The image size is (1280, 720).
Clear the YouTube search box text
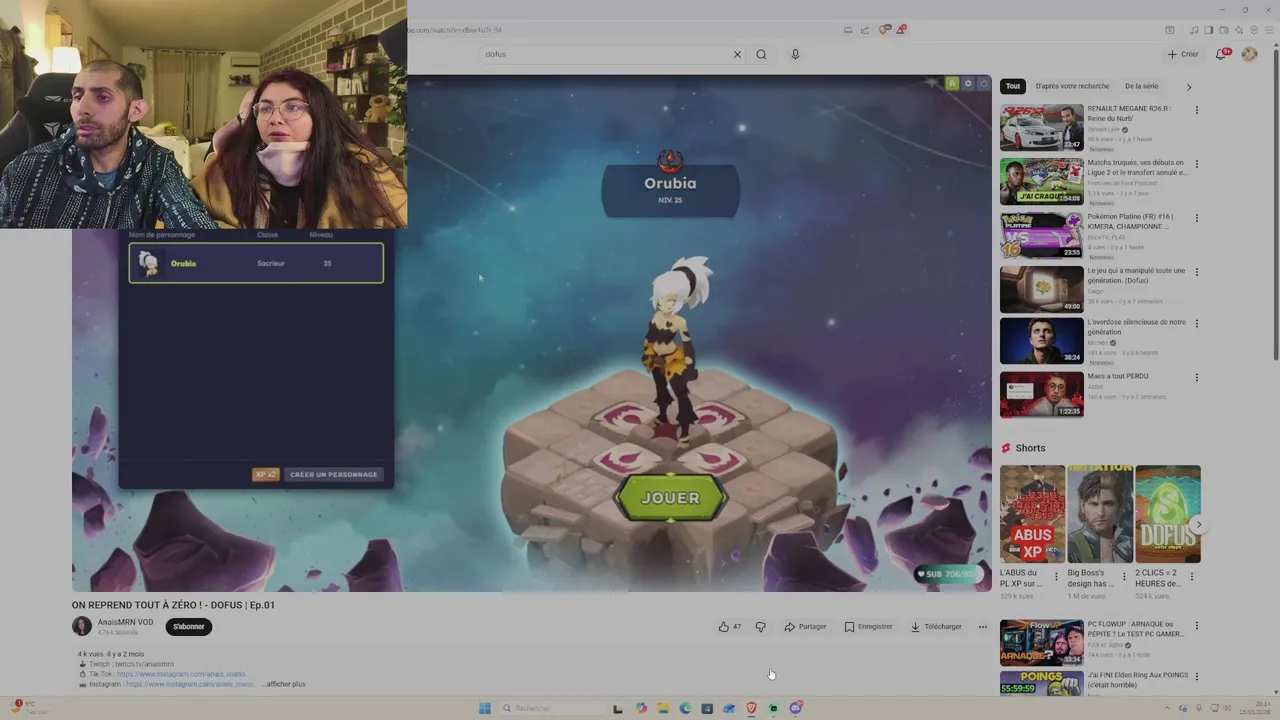point(737,54)
